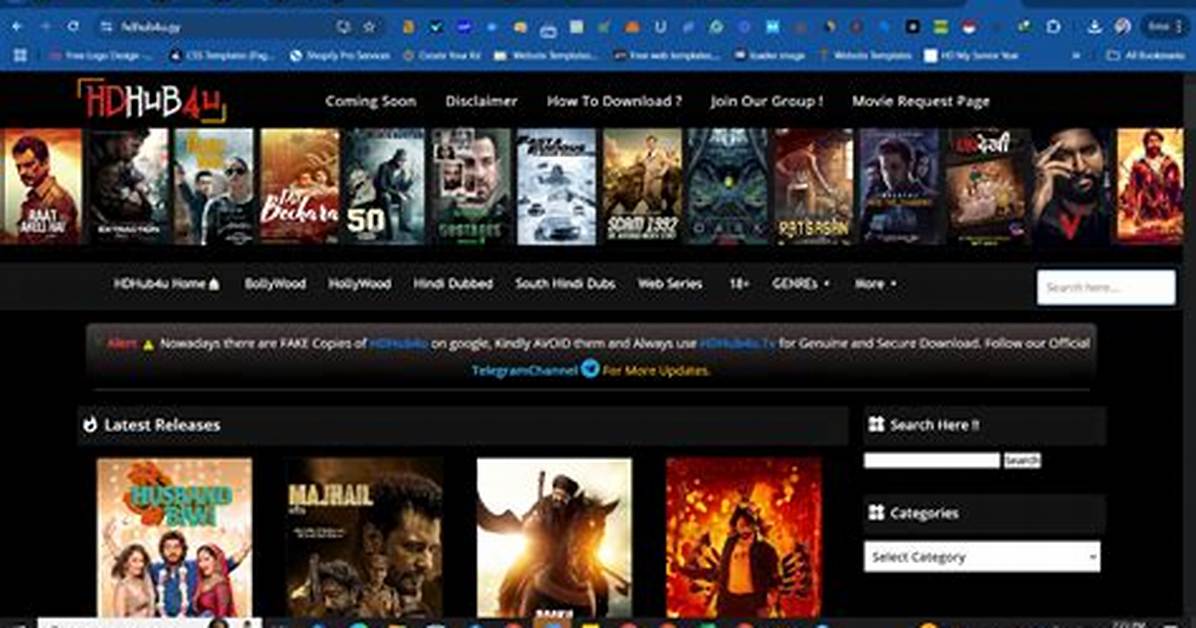The height and width of the screenshot is (628, 1196).
Task: Open CSS Templates bookmark
Action: [x=222, y=55]
